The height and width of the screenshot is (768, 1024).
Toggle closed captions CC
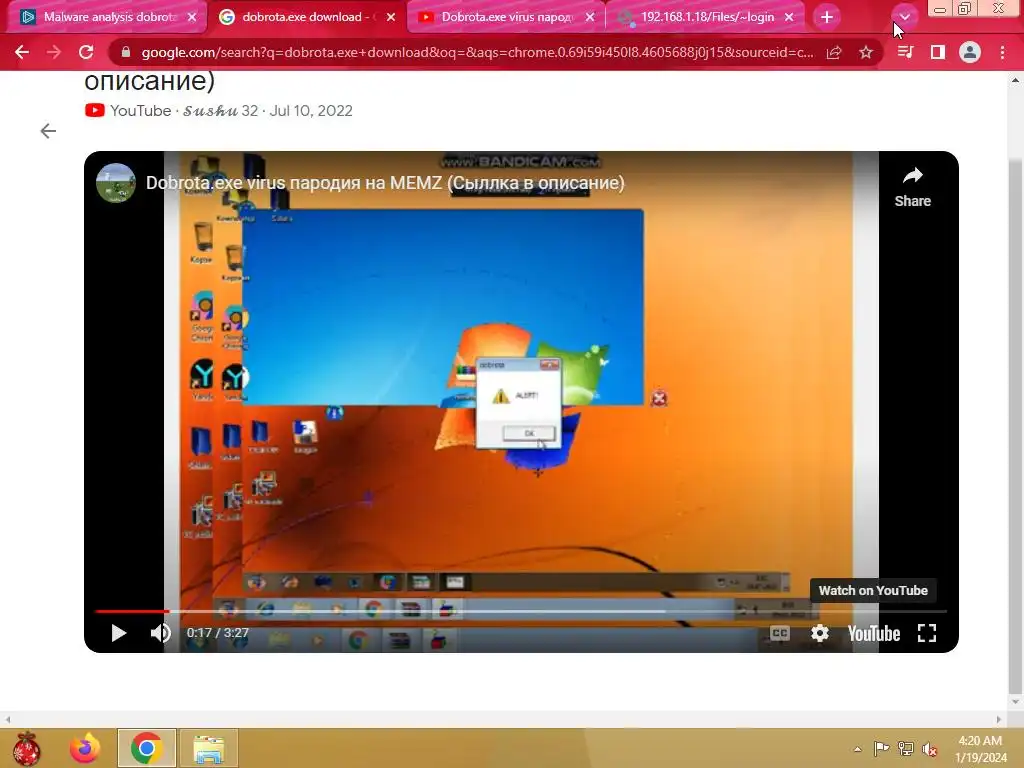click(x=780, y=633)
